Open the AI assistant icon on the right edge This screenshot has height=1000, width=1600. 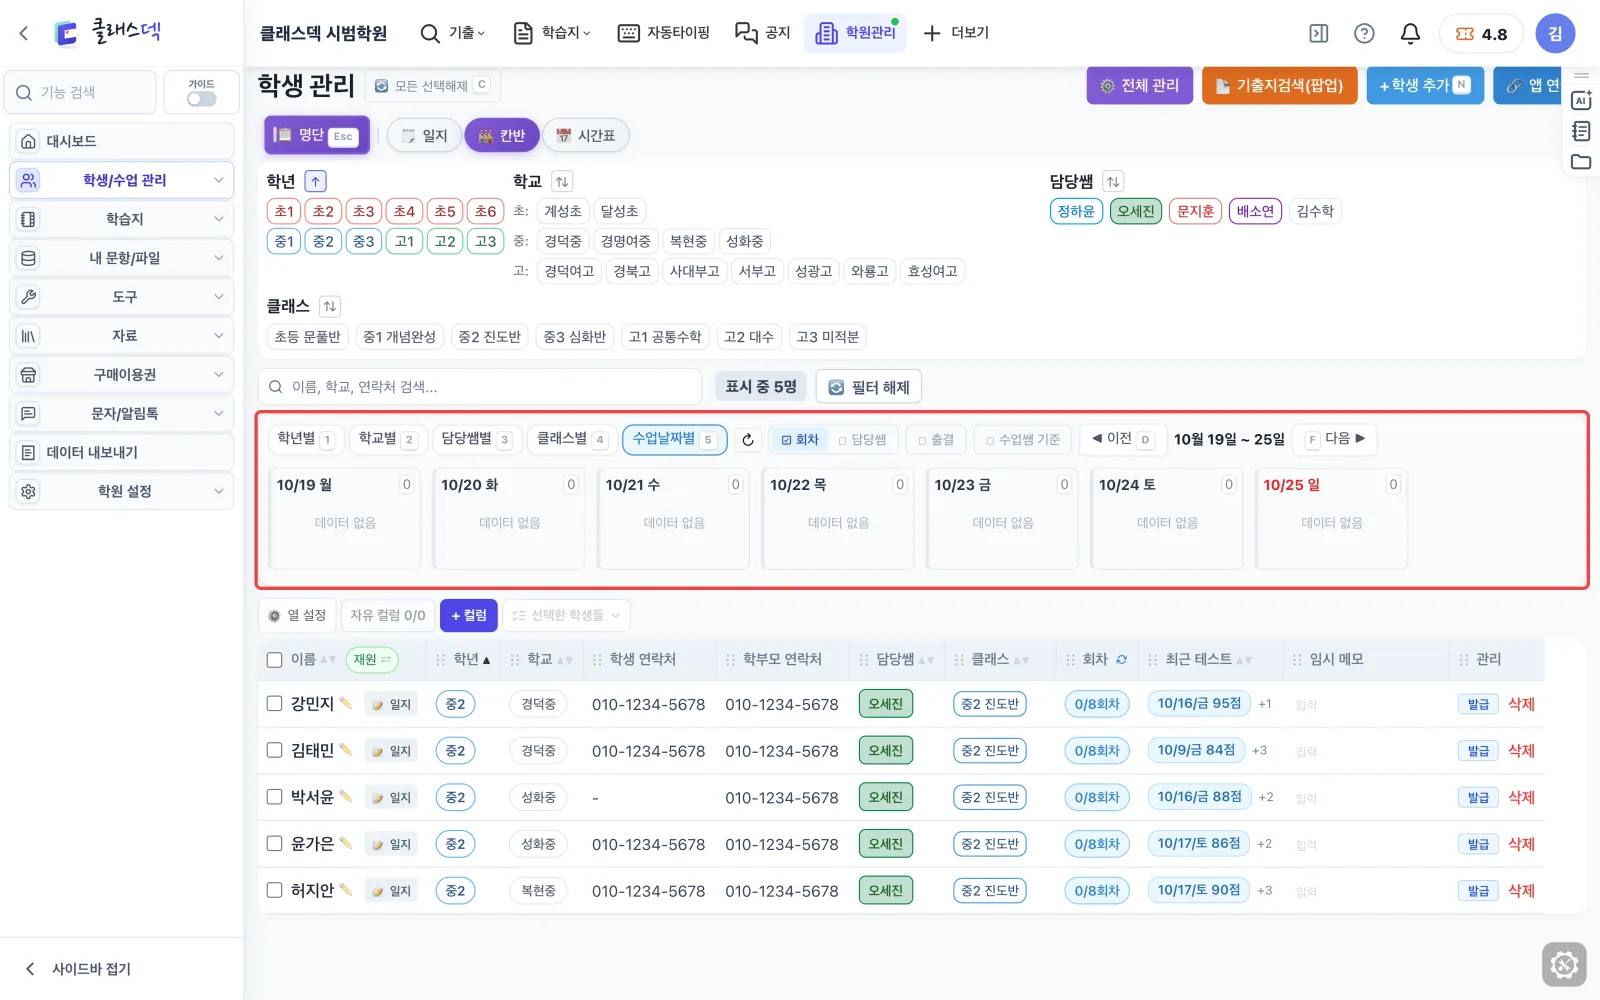[1581, 100]
